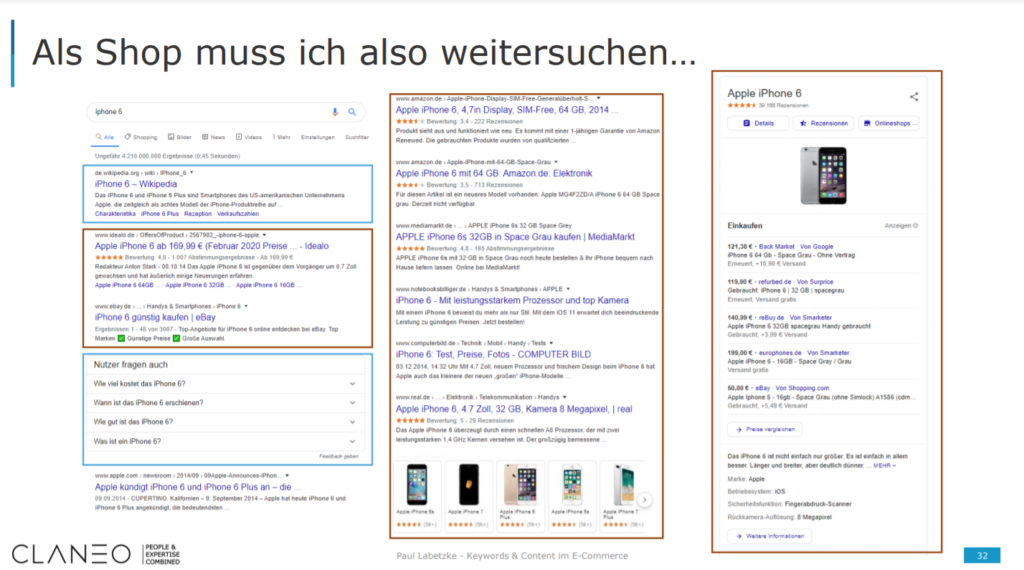
Task: Open the idealo.de URL dropdown arrow
Action: [264, 235]
